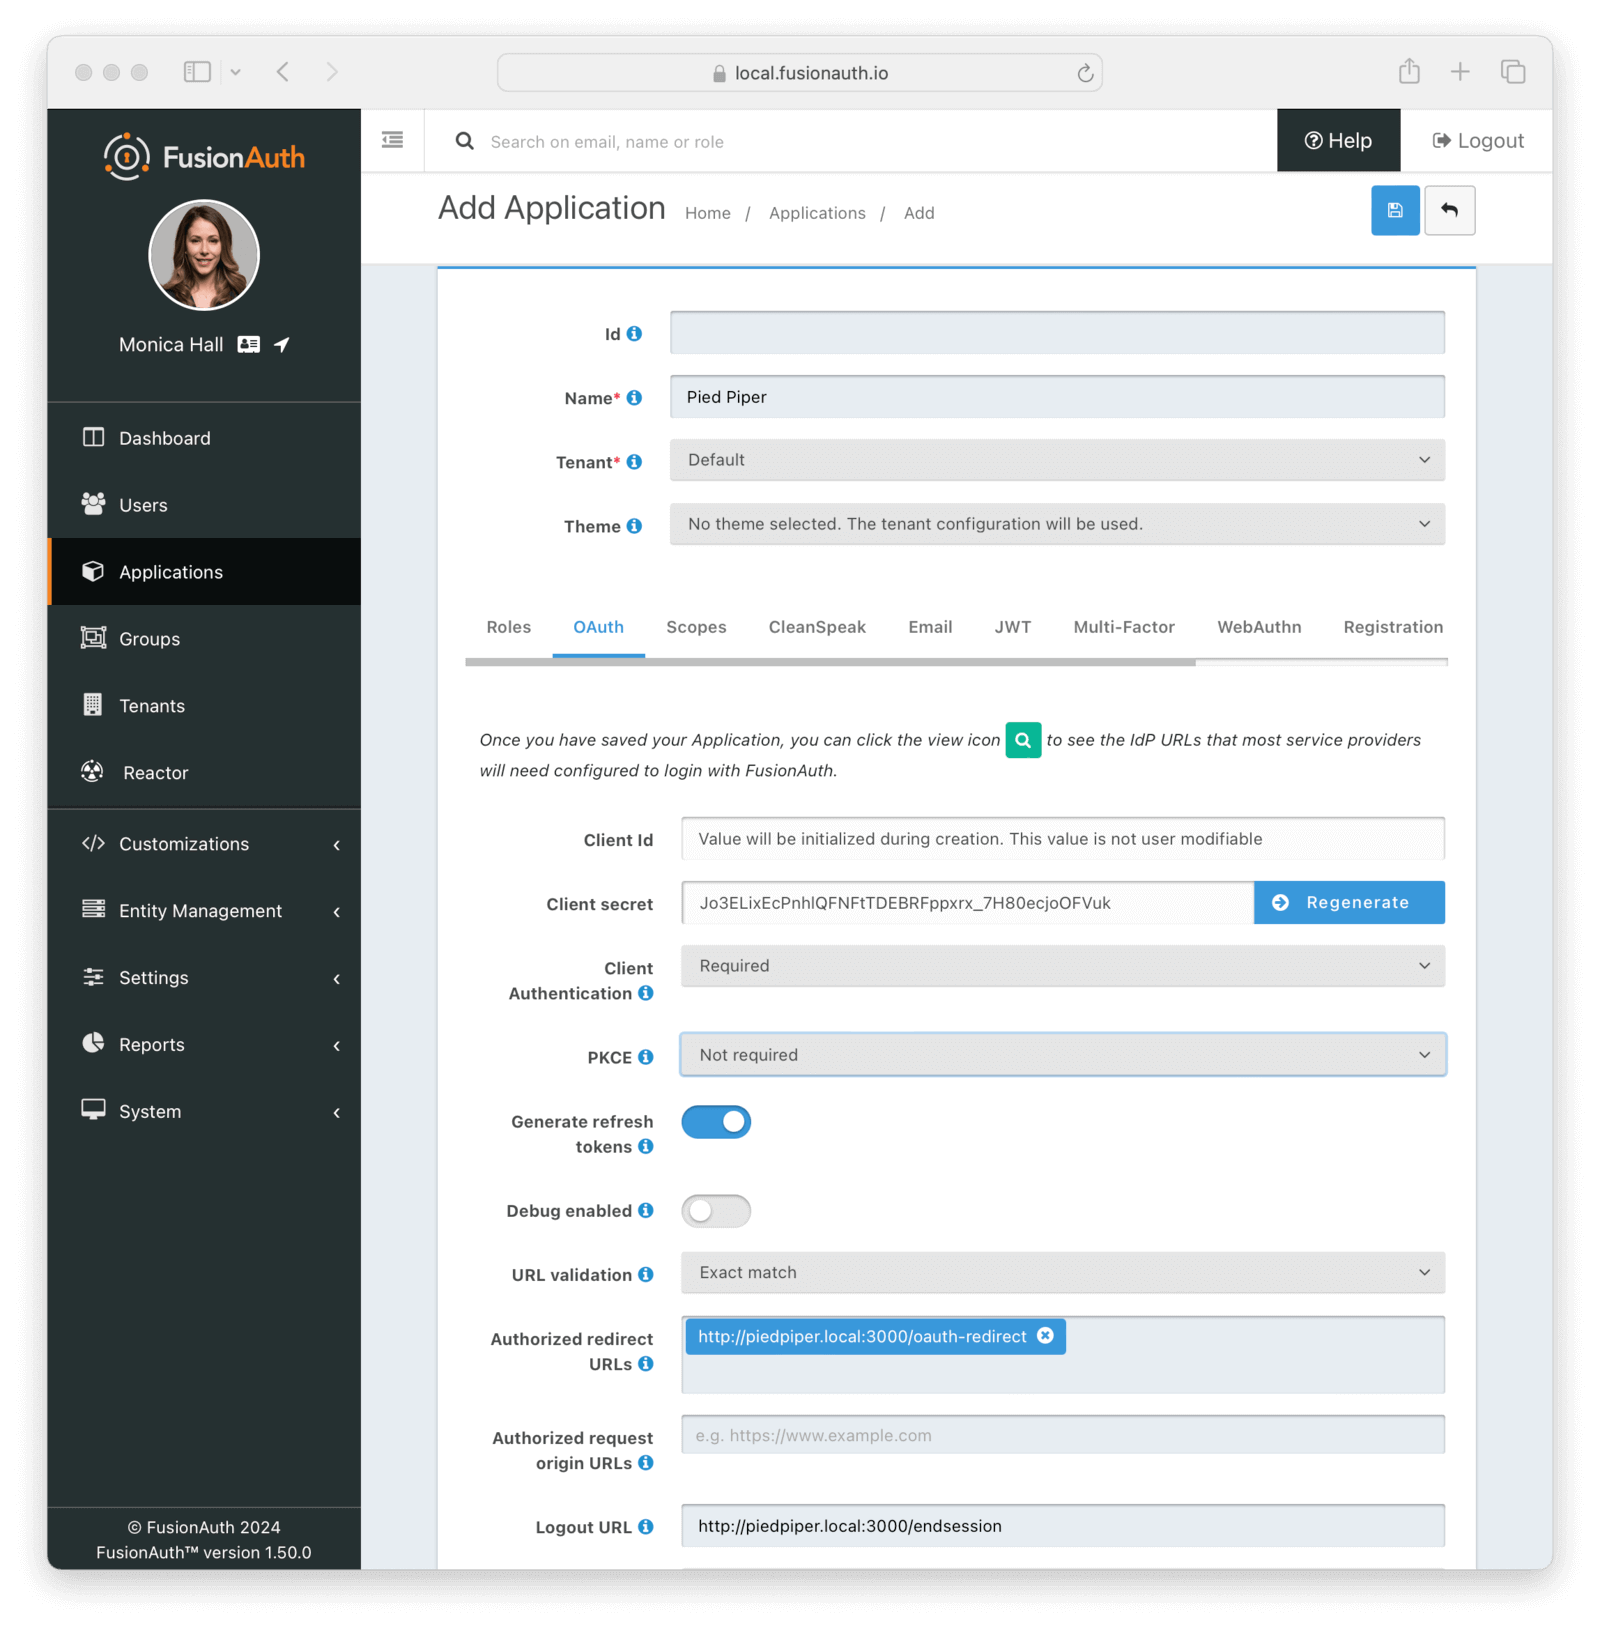
Task: Open the Dashboard section
Action: [164, 437]
